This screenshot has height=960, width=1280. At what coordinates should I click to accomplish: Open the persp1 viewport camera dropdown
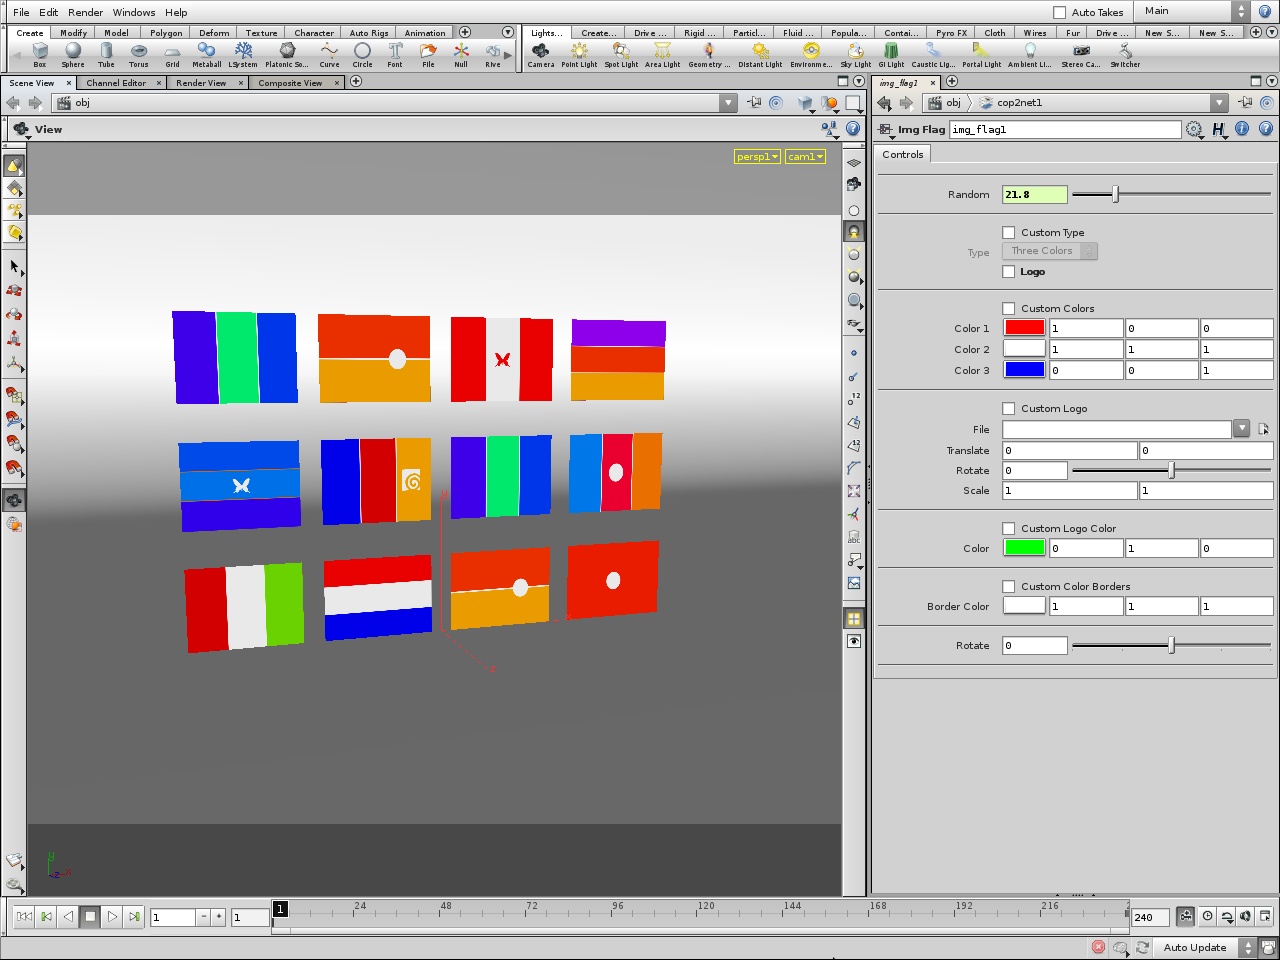click(756, 156)
